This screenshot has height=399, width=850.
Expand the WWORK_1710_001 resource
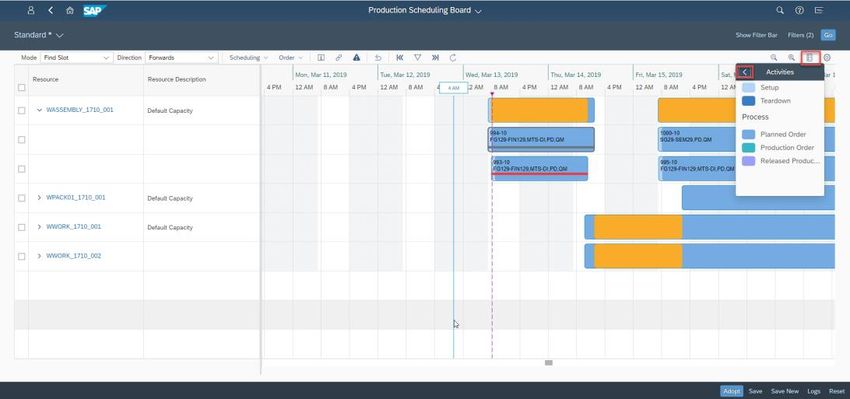(x=39, y=227)
